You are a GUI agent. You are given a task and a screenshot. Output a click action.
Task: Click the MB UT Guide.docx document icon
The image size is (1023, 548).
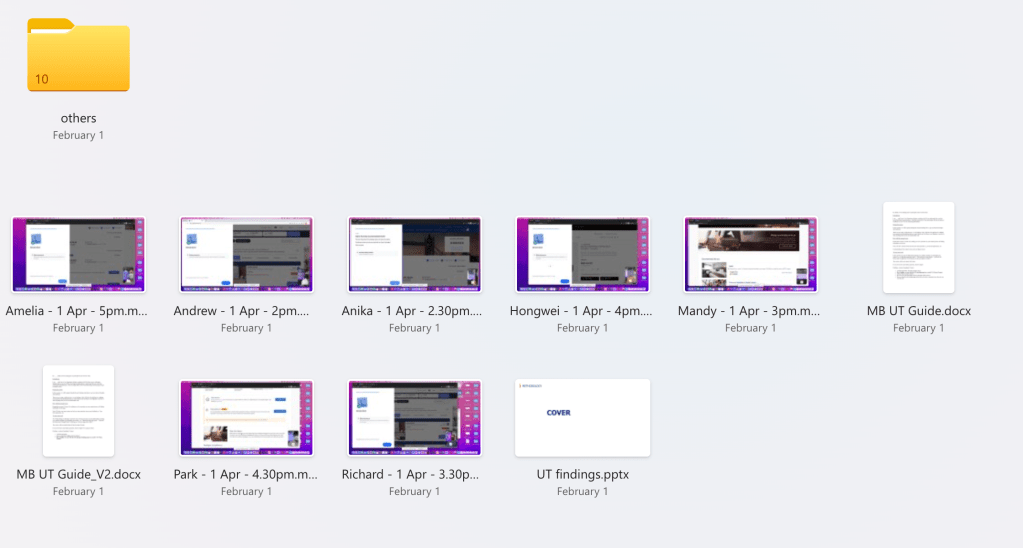click(x=918, y=247)
